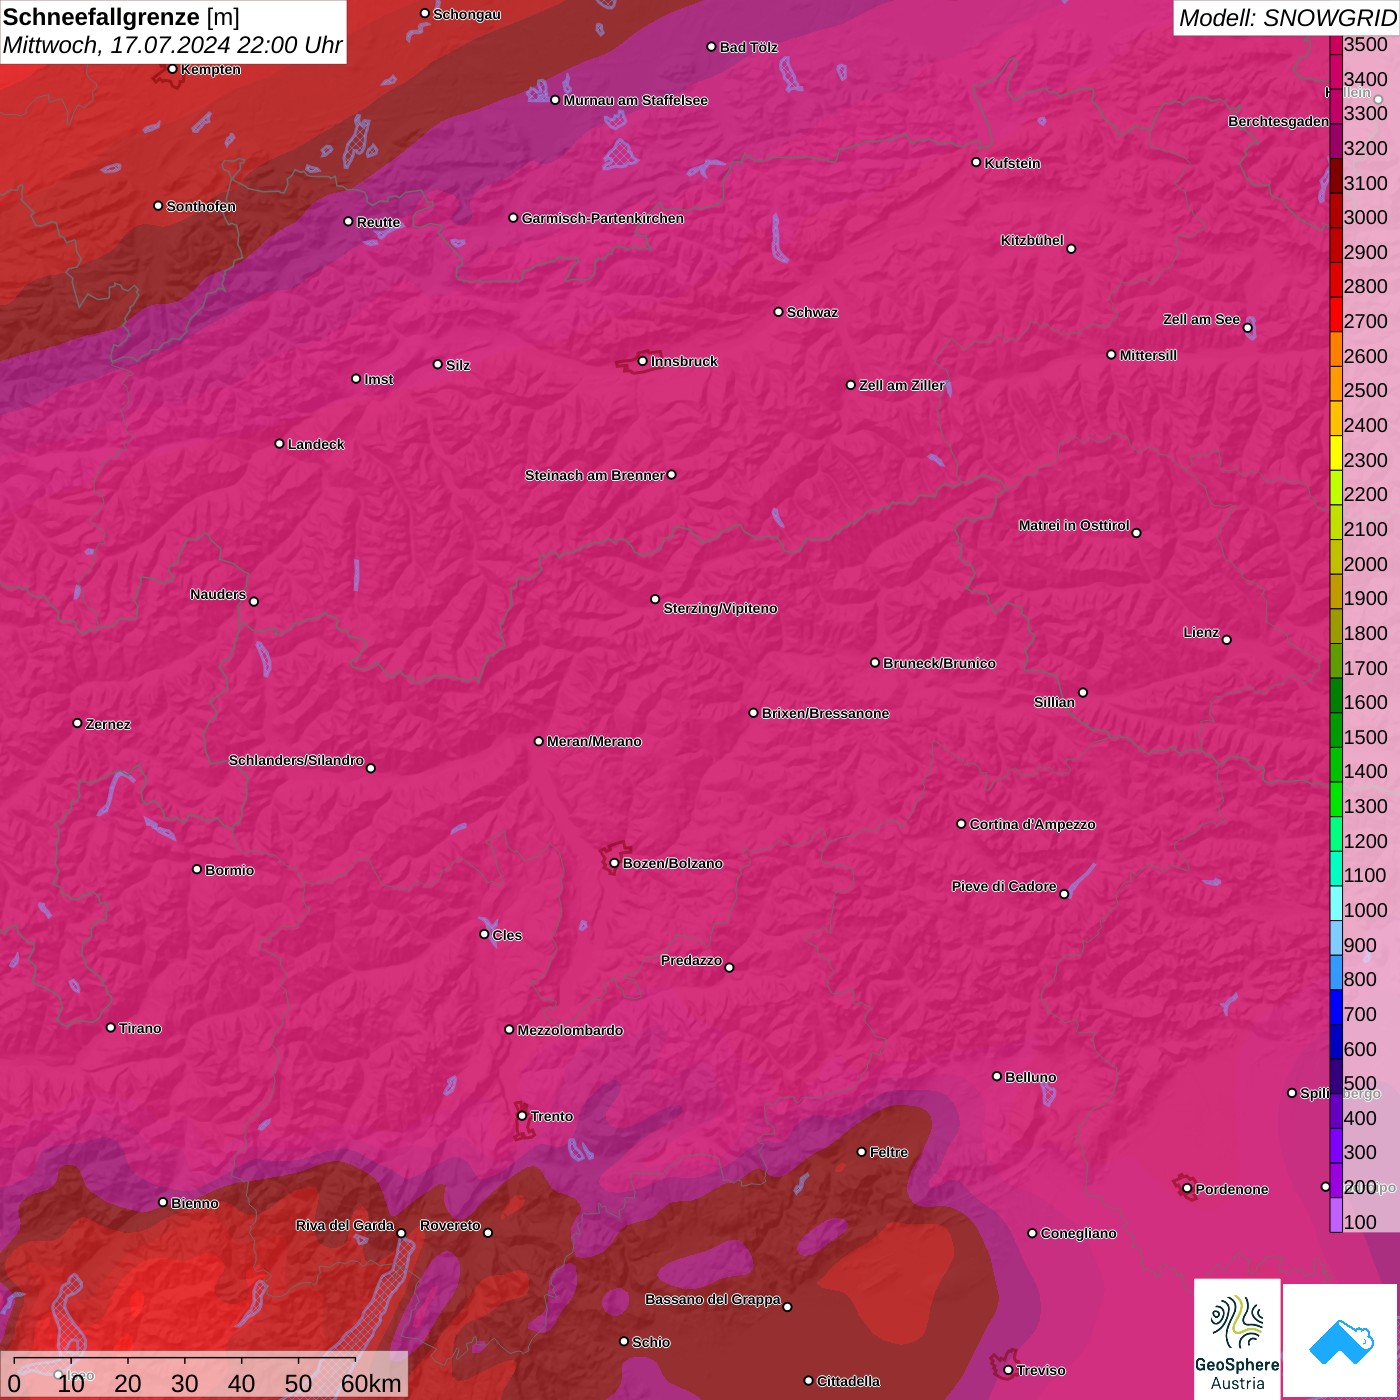Click the 2300 m yellow legend swatch

pos(1336,453)
